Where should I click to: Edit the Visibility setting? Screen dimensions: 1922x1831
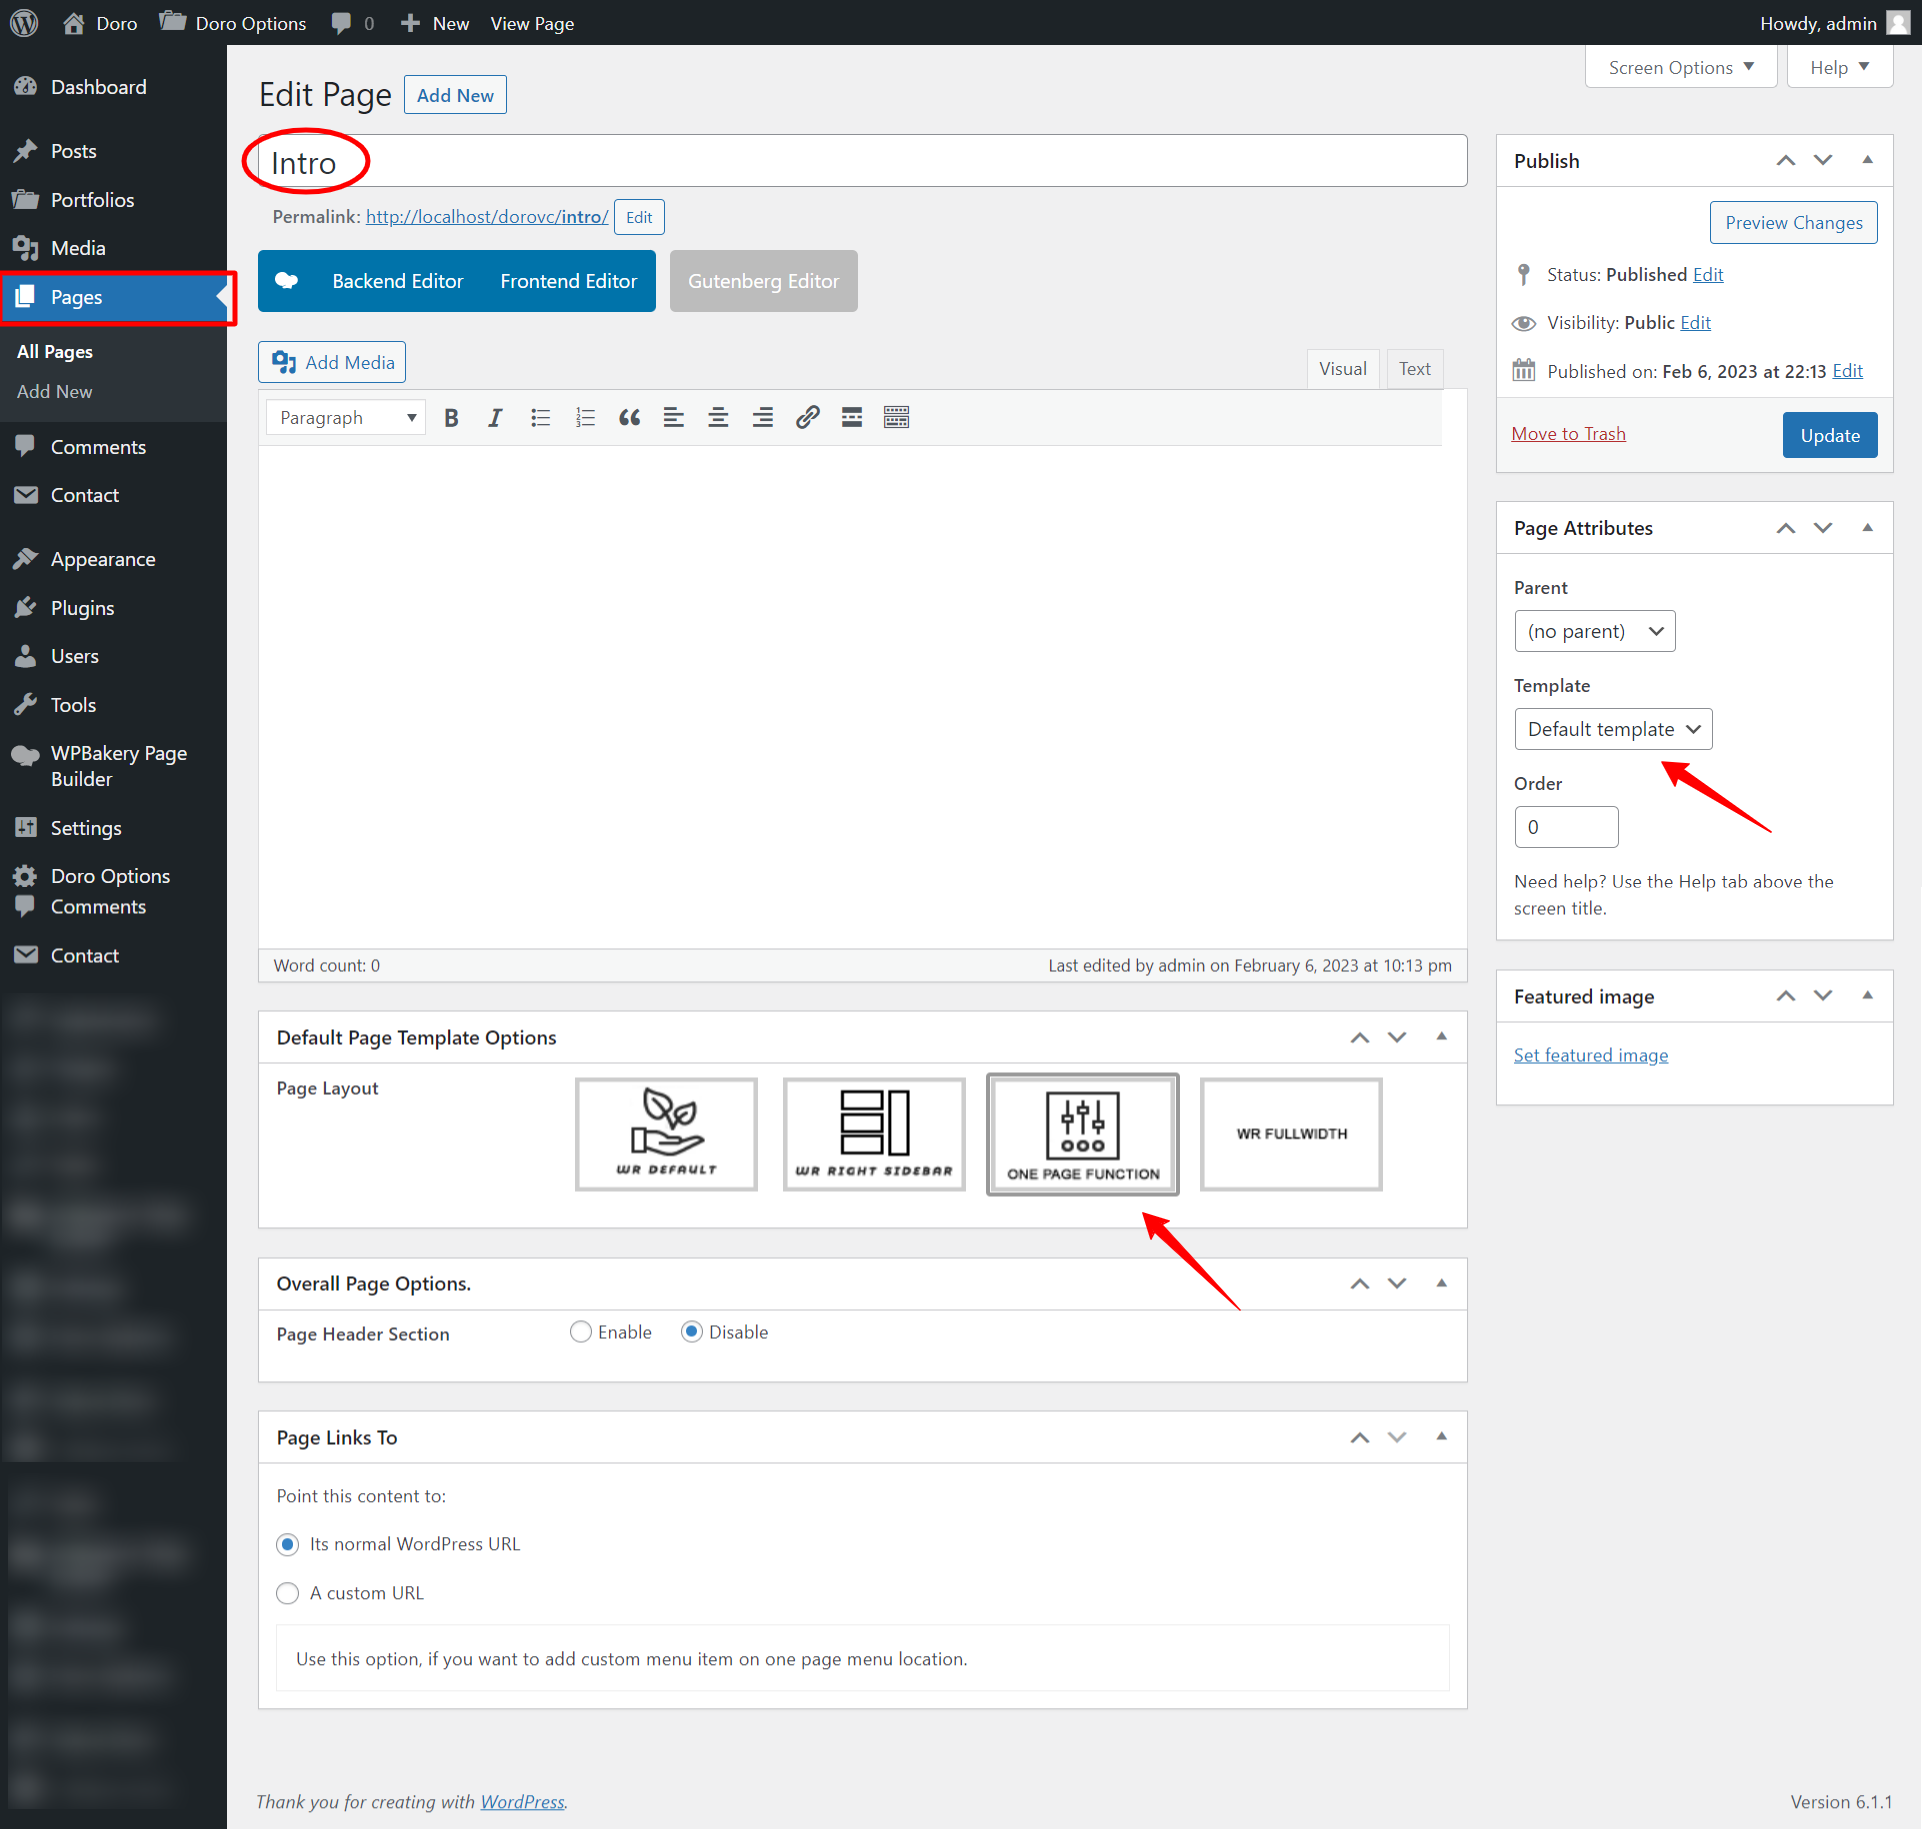pyautogui.click(x=1695, y=323)
